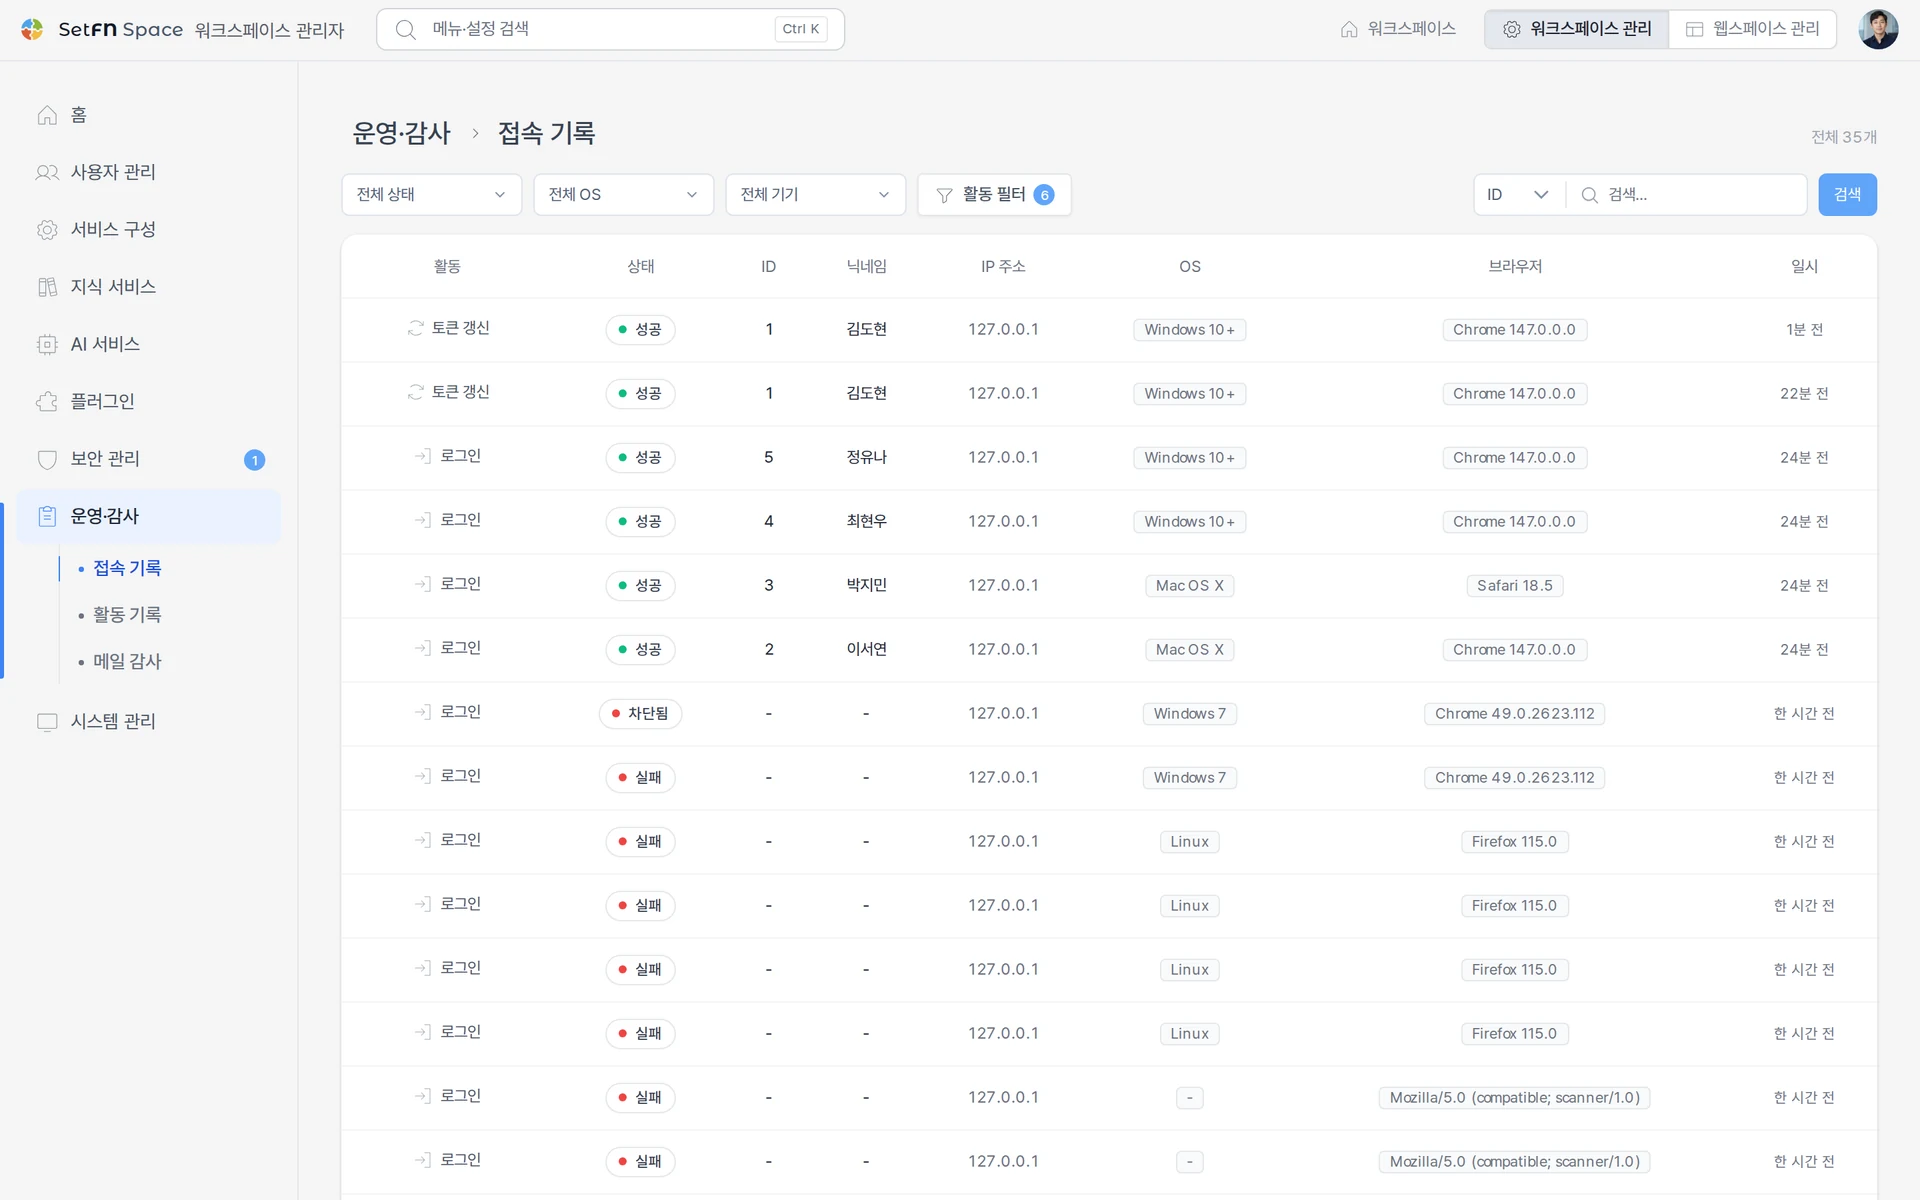Click nickname 정유나 in the table
1920x1200 pixels.
pyautogui.click(x=866, y=457)
